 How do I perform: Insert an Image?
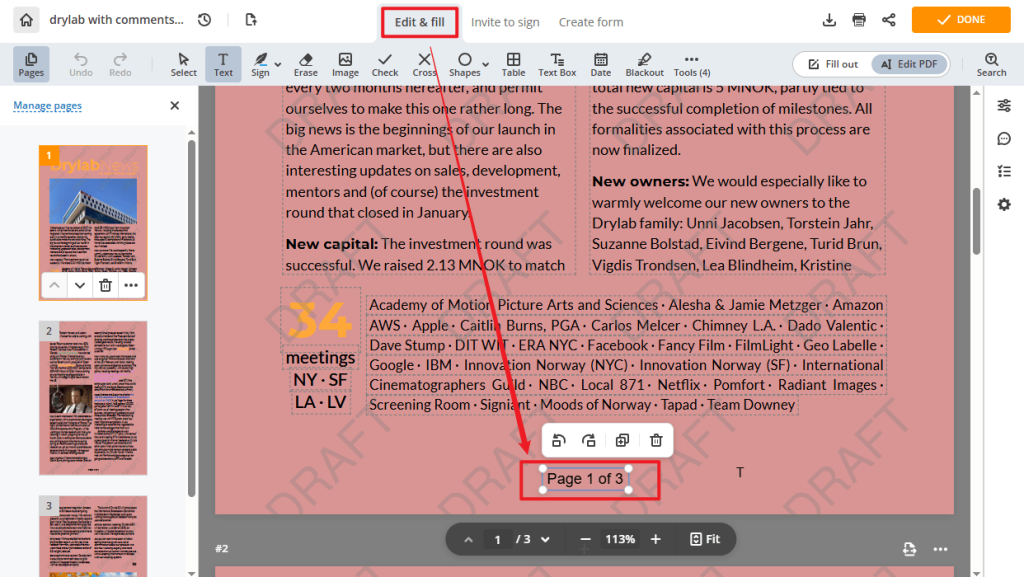pyautogui.click(x=345, y=64)
